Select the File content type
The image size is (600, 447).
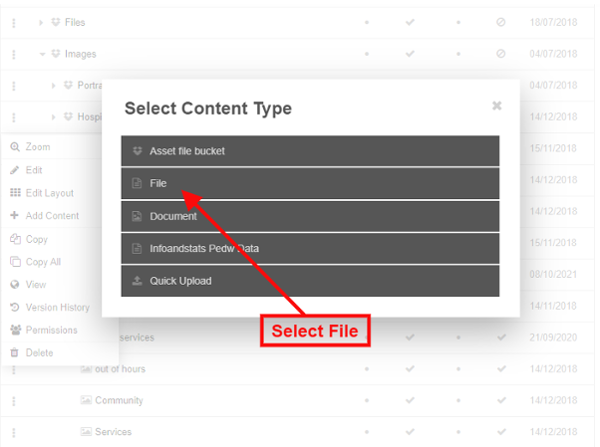310,183
